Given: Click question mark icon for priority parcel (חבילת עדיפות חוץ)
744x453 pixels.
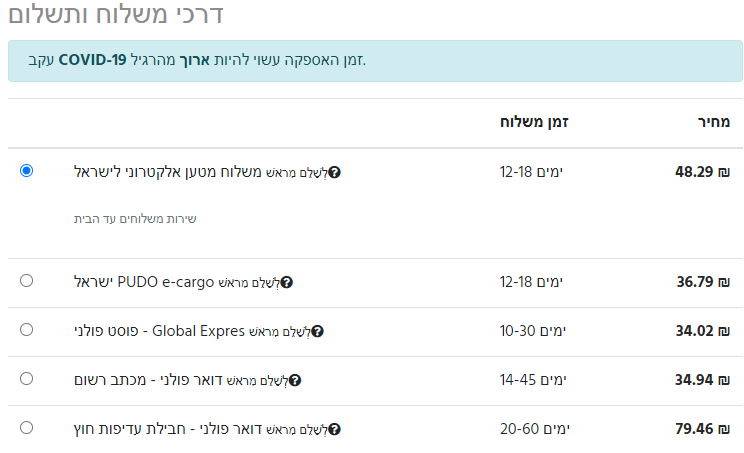Looking at the screenshot, I should click(335, 429).
